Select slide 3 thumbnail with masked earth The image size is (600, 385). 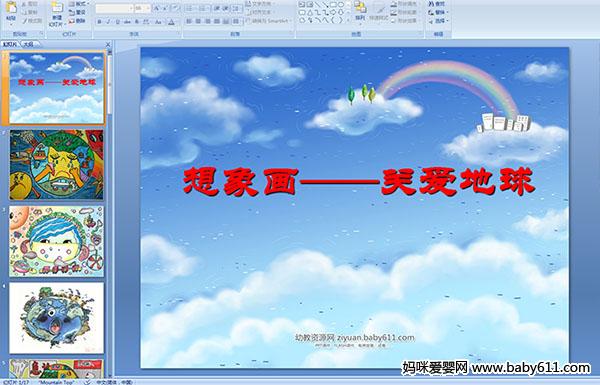pyautogui.click(x=56, y=241)
